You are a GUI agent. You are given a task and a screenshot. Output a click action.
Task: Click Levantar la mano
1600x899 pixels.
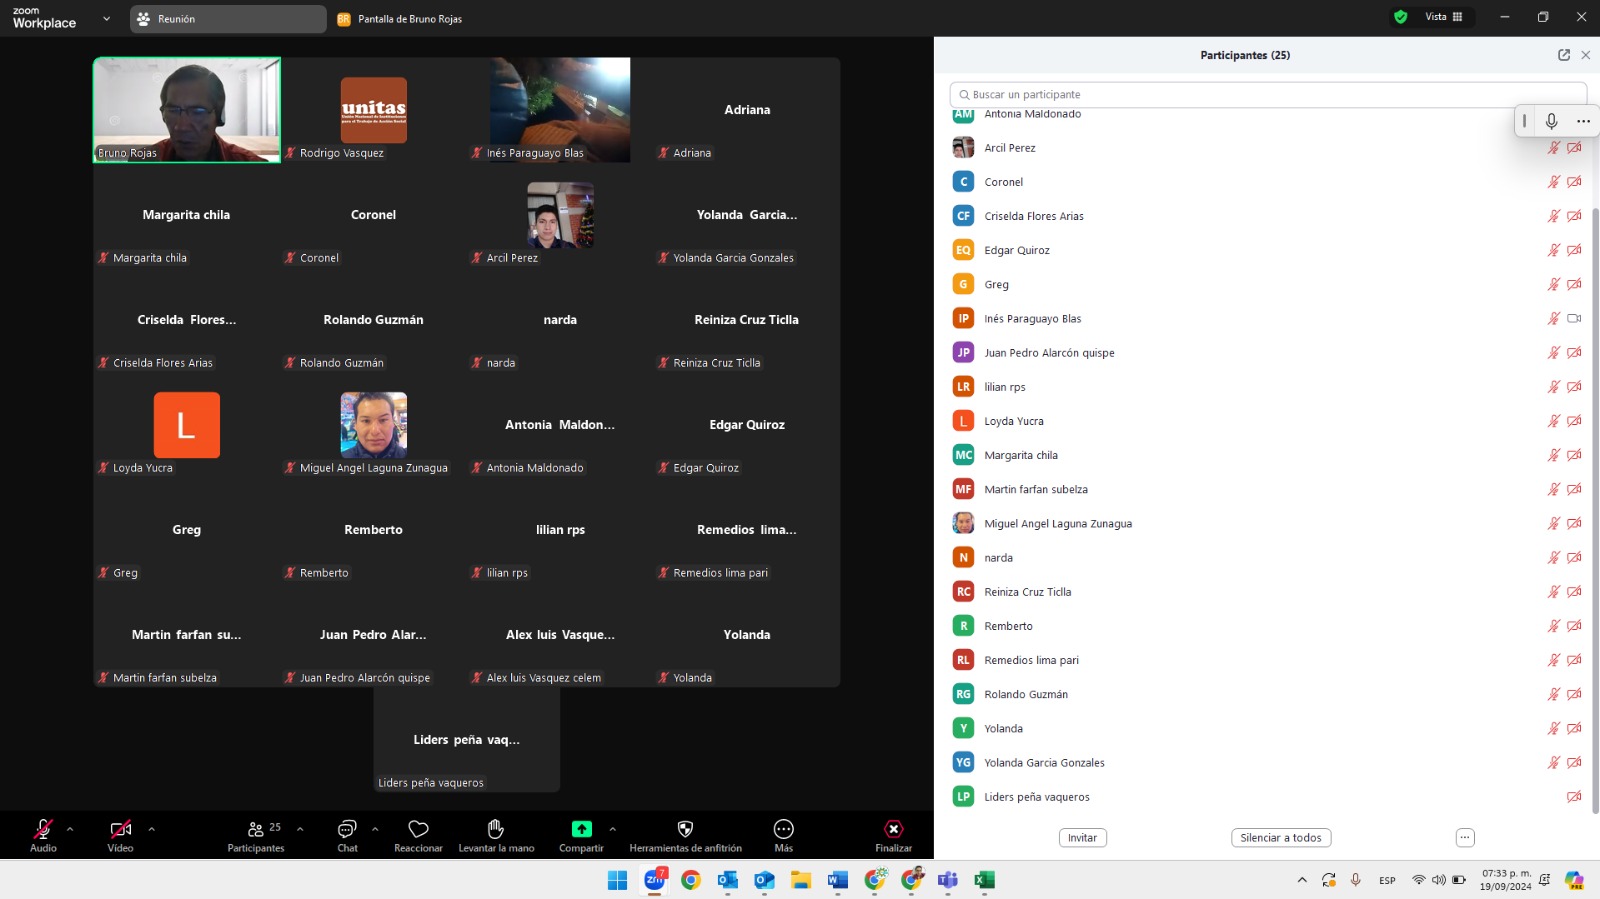tap(496, 835)
